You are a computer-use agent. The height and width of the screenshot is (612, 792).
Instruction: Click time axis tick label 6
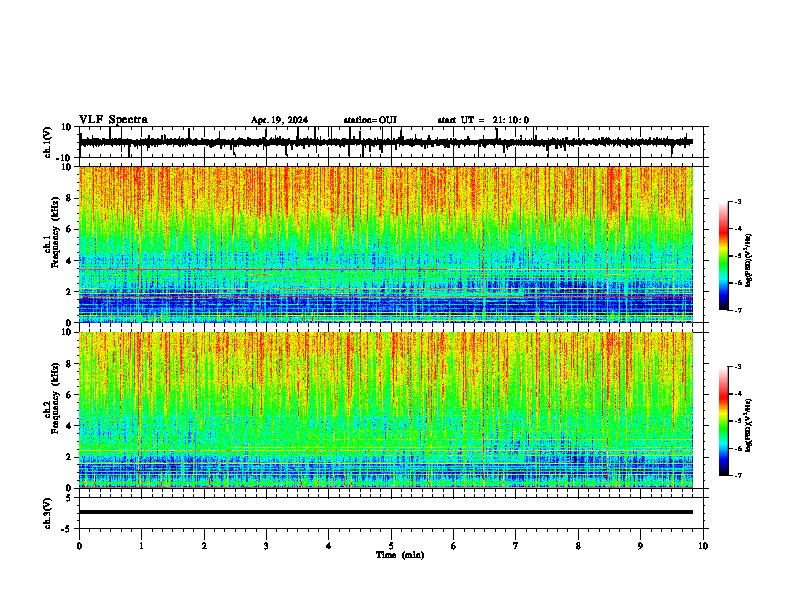(x=454, y=546)
